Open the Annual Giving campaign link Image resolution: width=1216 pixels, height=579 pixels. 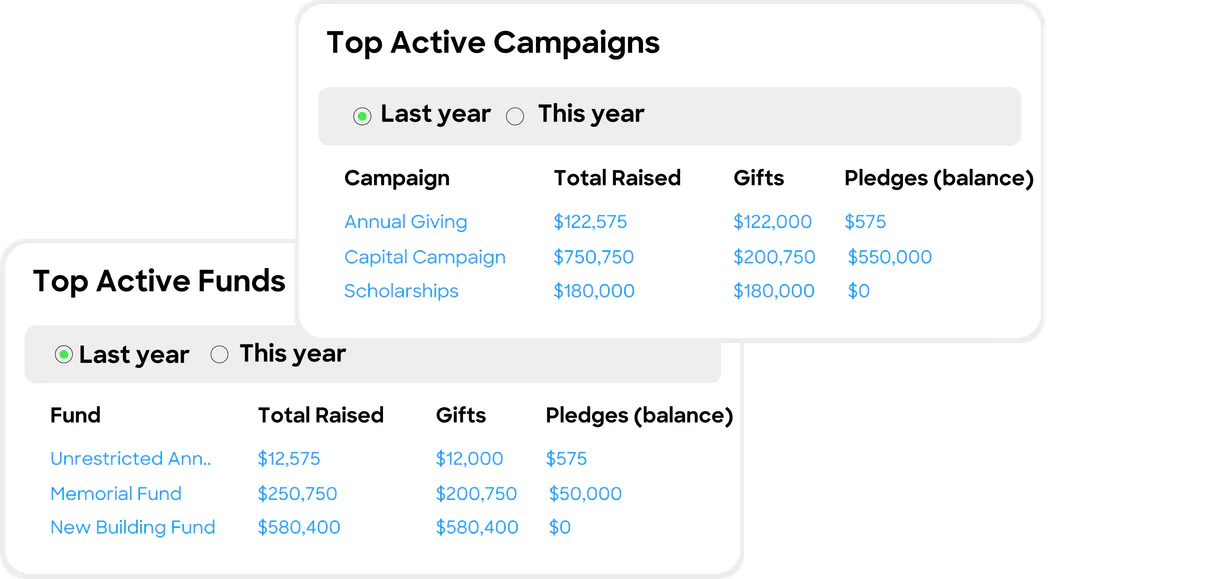click(405, 222)
